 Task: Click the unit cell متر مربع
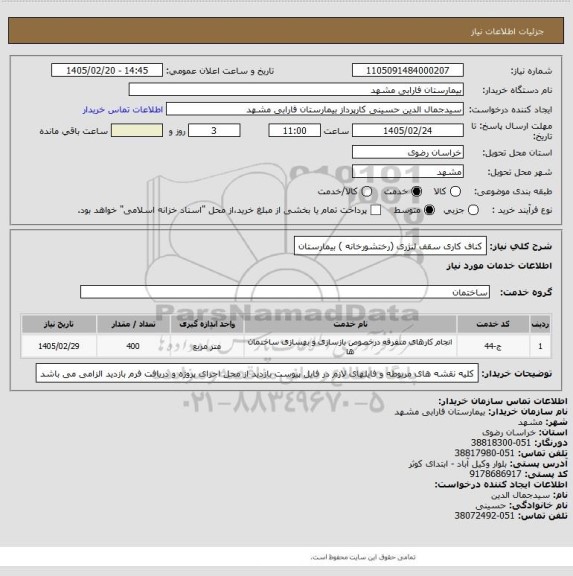(207, 346)
